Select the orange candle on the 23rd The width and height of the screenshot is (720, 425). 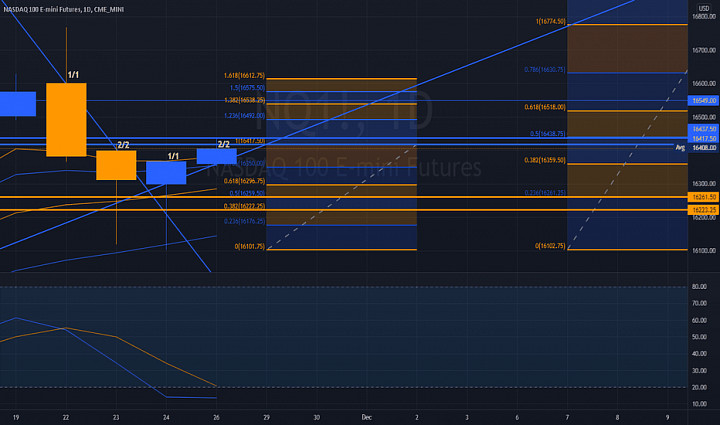pyautogui.click(x=116, y=165)
